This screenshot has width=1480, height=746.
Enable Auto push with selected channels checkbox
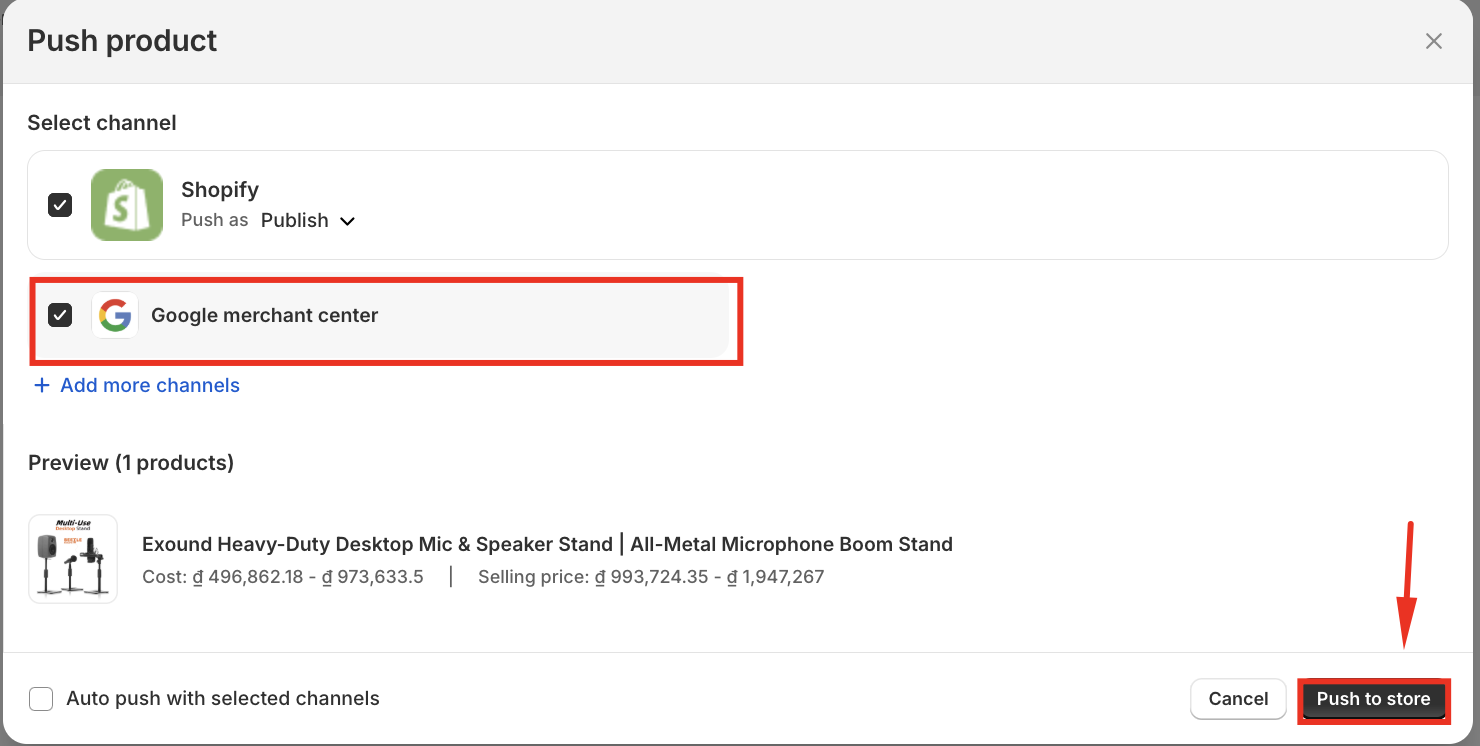41,698
